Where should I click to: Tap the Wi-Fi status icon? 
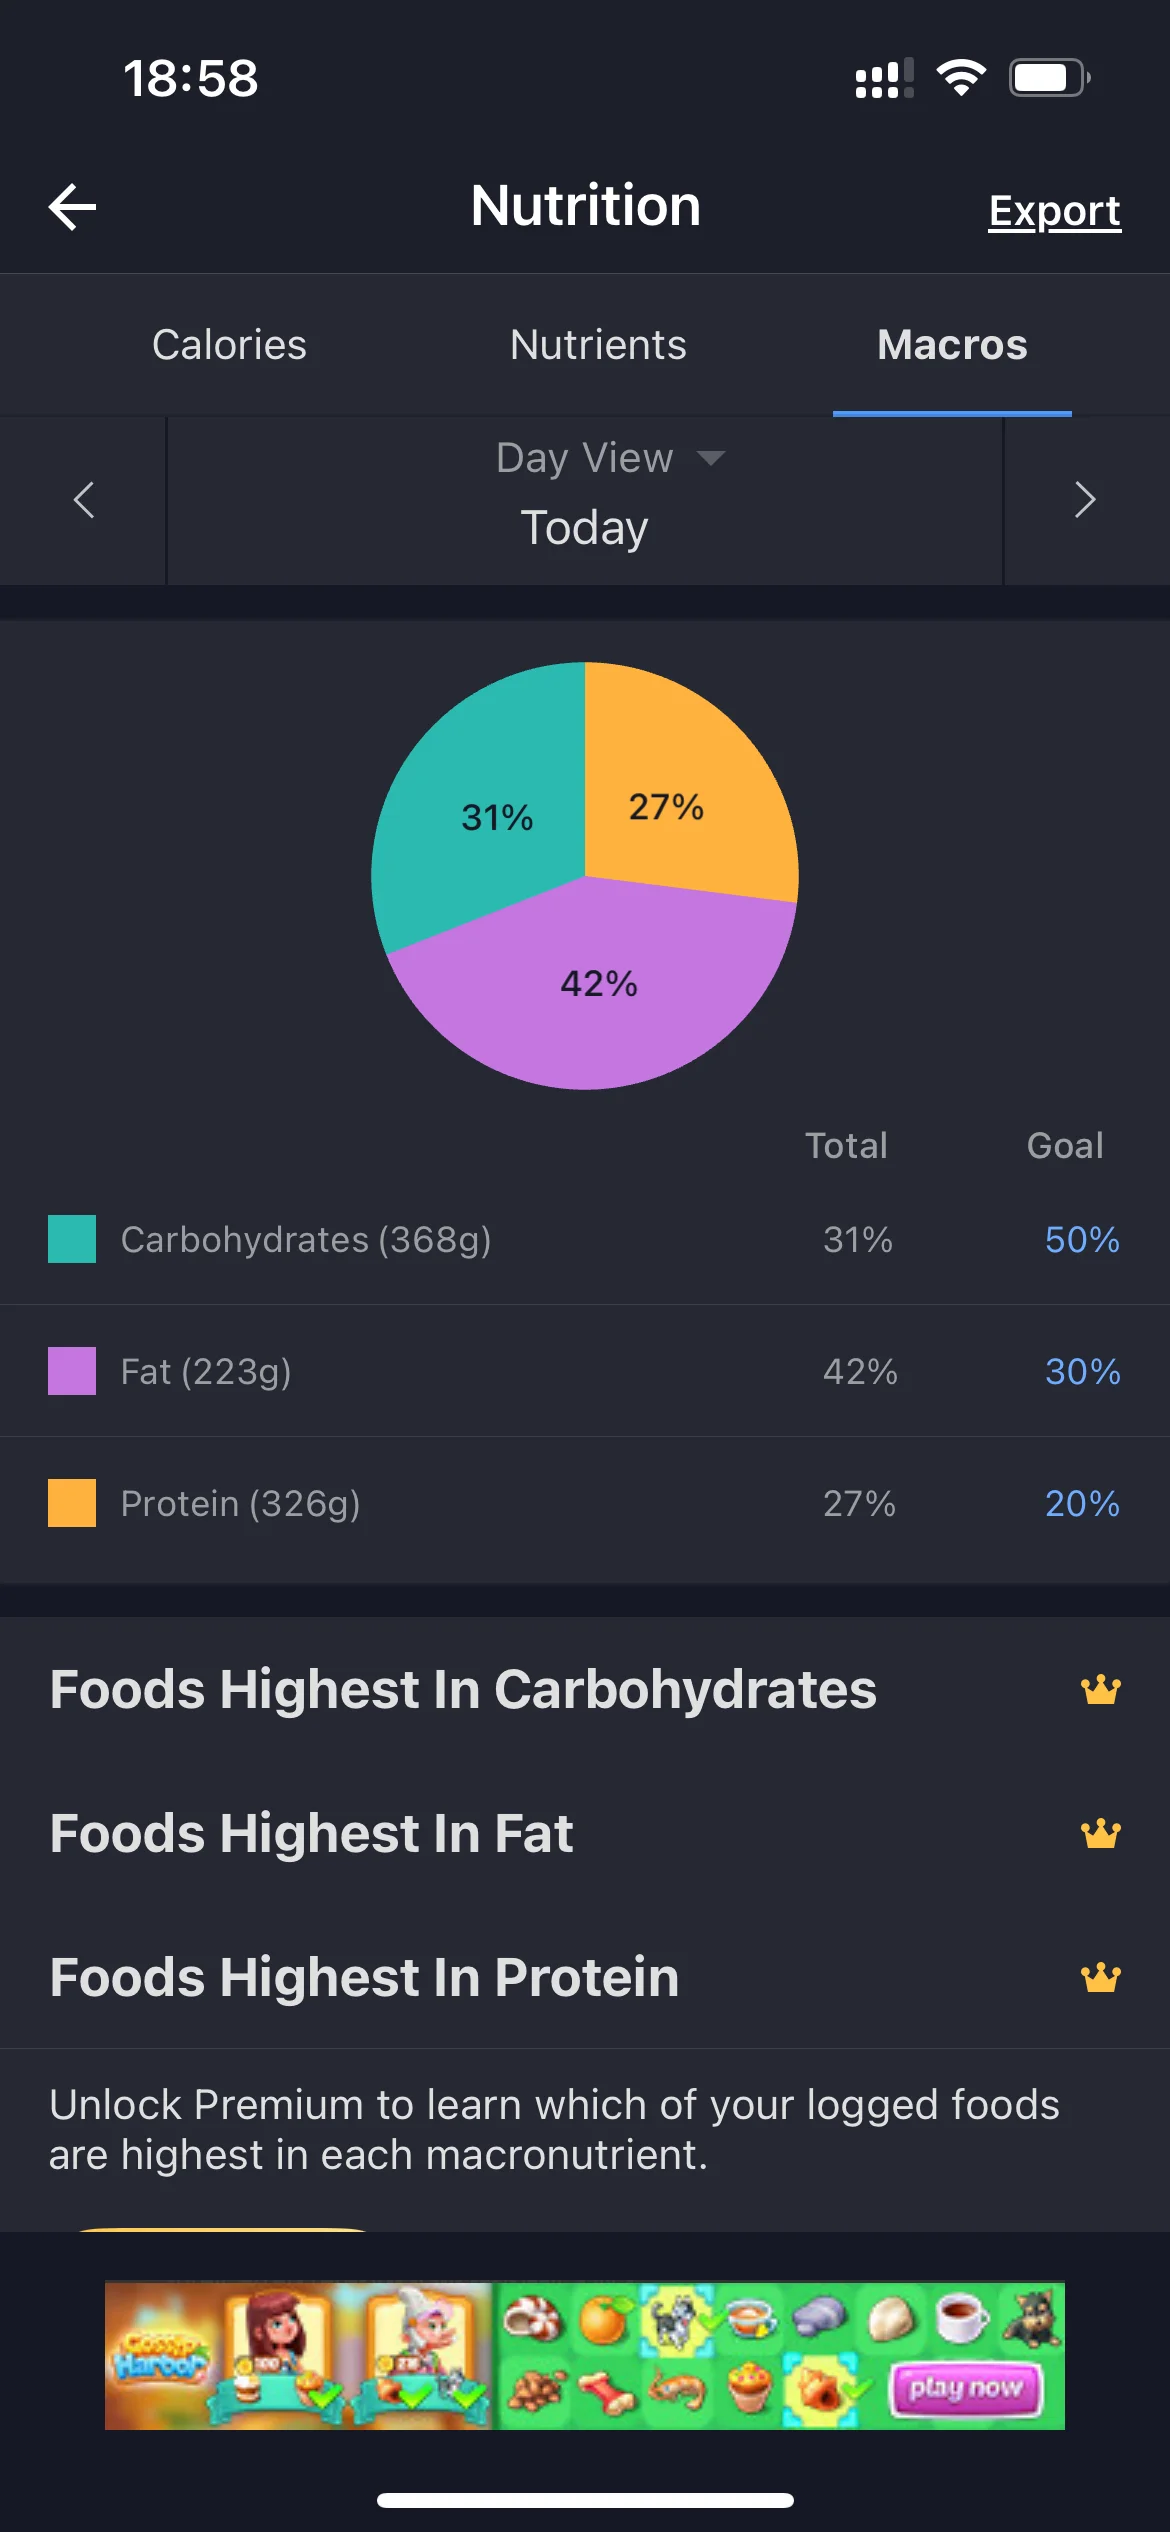(x=961, y=78)
